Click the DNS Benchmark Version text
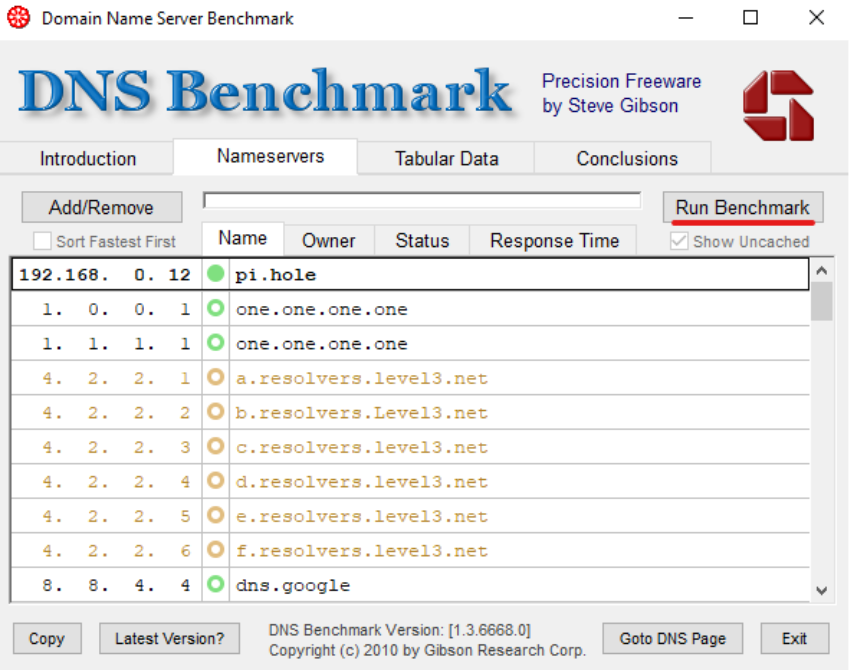The width and height of the screenshot is (849, 670). (400, 630)
